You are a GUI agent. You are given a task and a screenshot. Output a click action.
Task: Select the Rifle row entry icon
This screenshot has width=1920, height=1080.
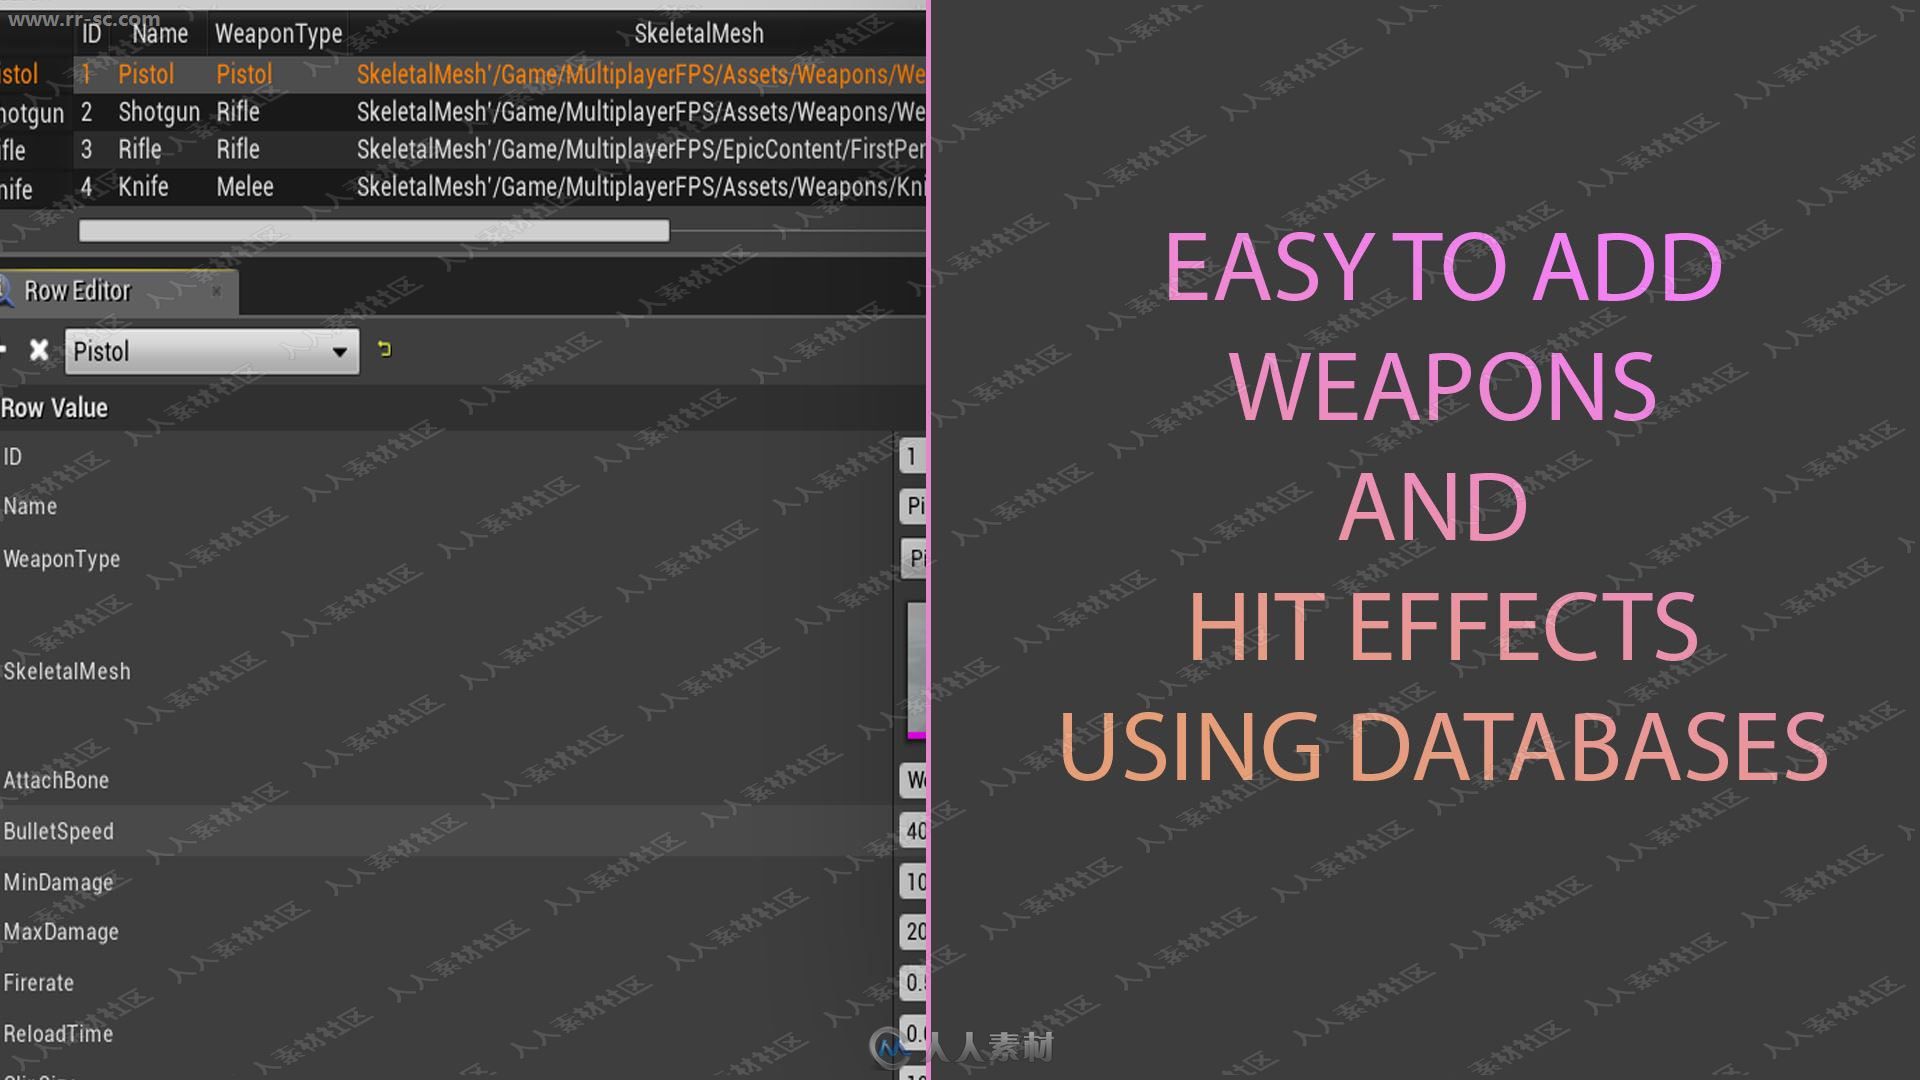(18, 150)
